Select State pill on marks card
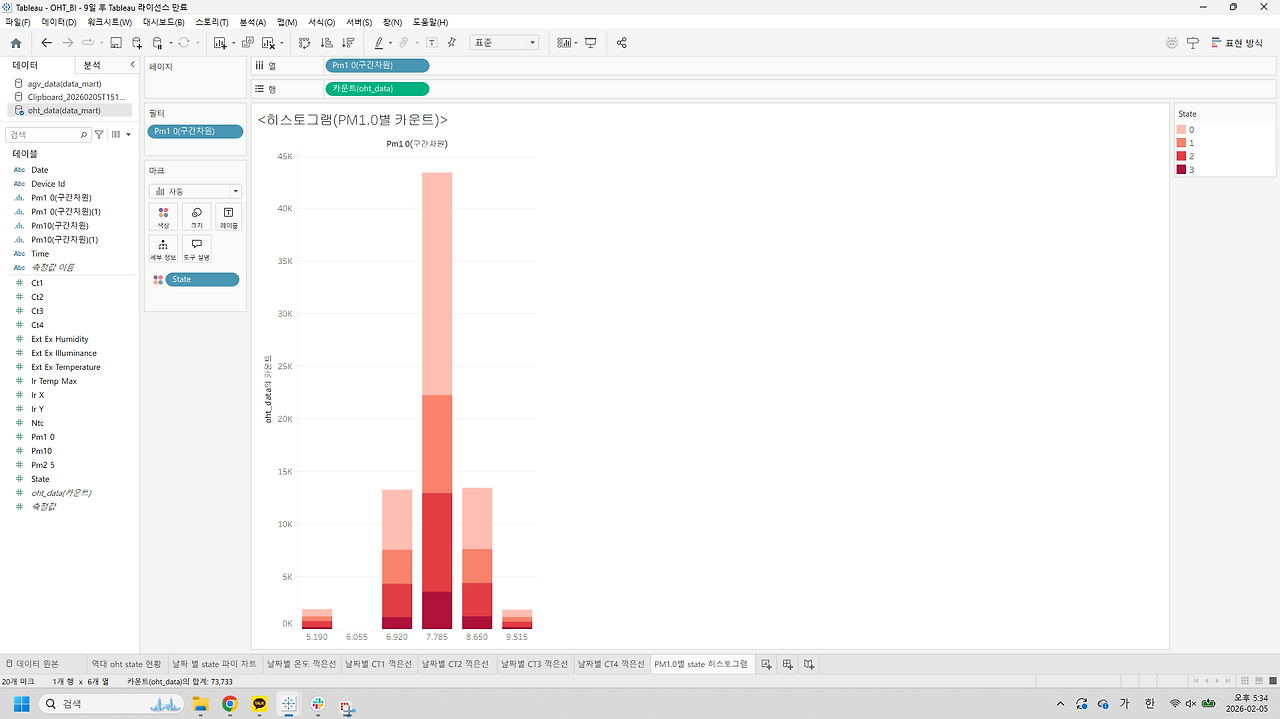This screenshot has width=1280, height=719. point(202,279)
